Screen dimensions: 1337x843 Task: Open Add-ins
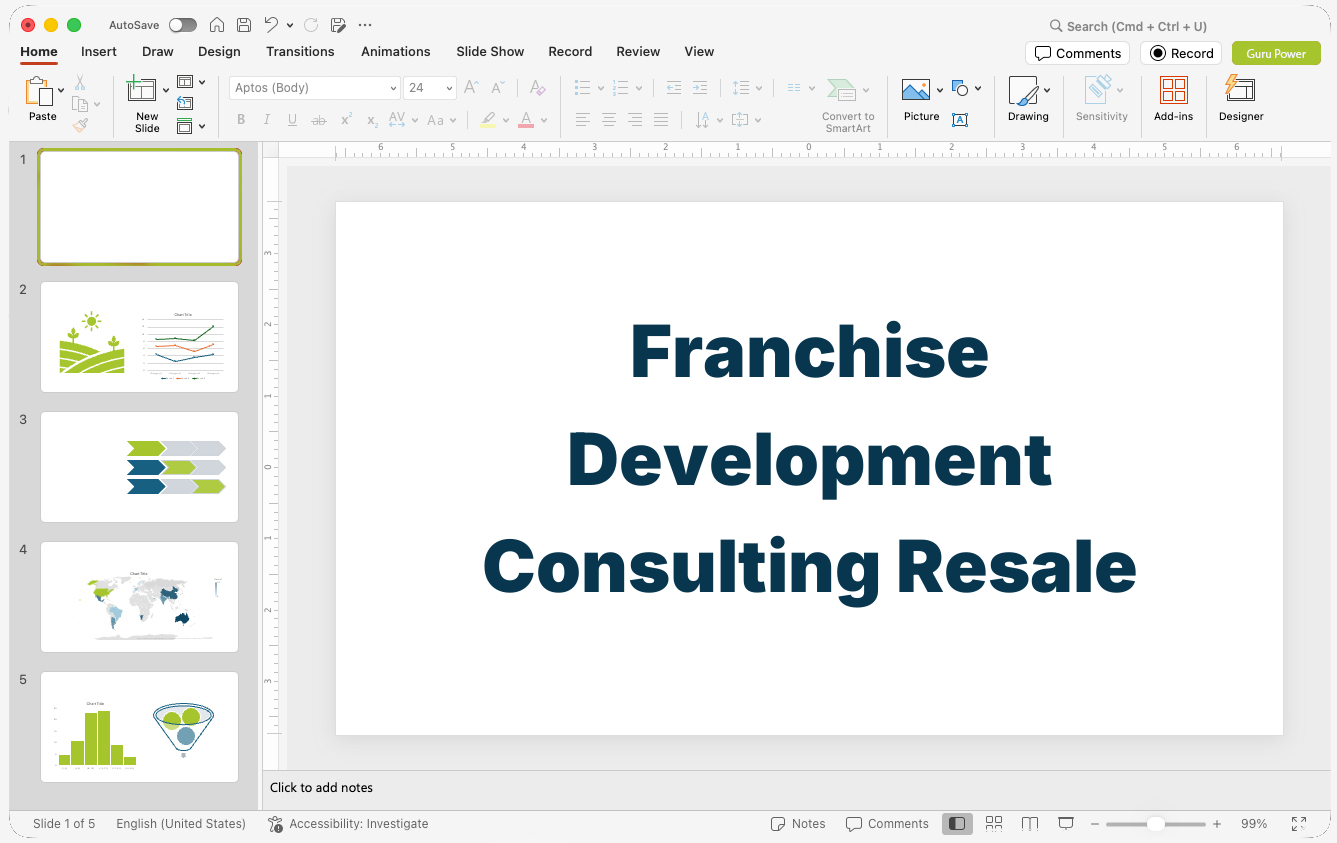pos(1173,99)
